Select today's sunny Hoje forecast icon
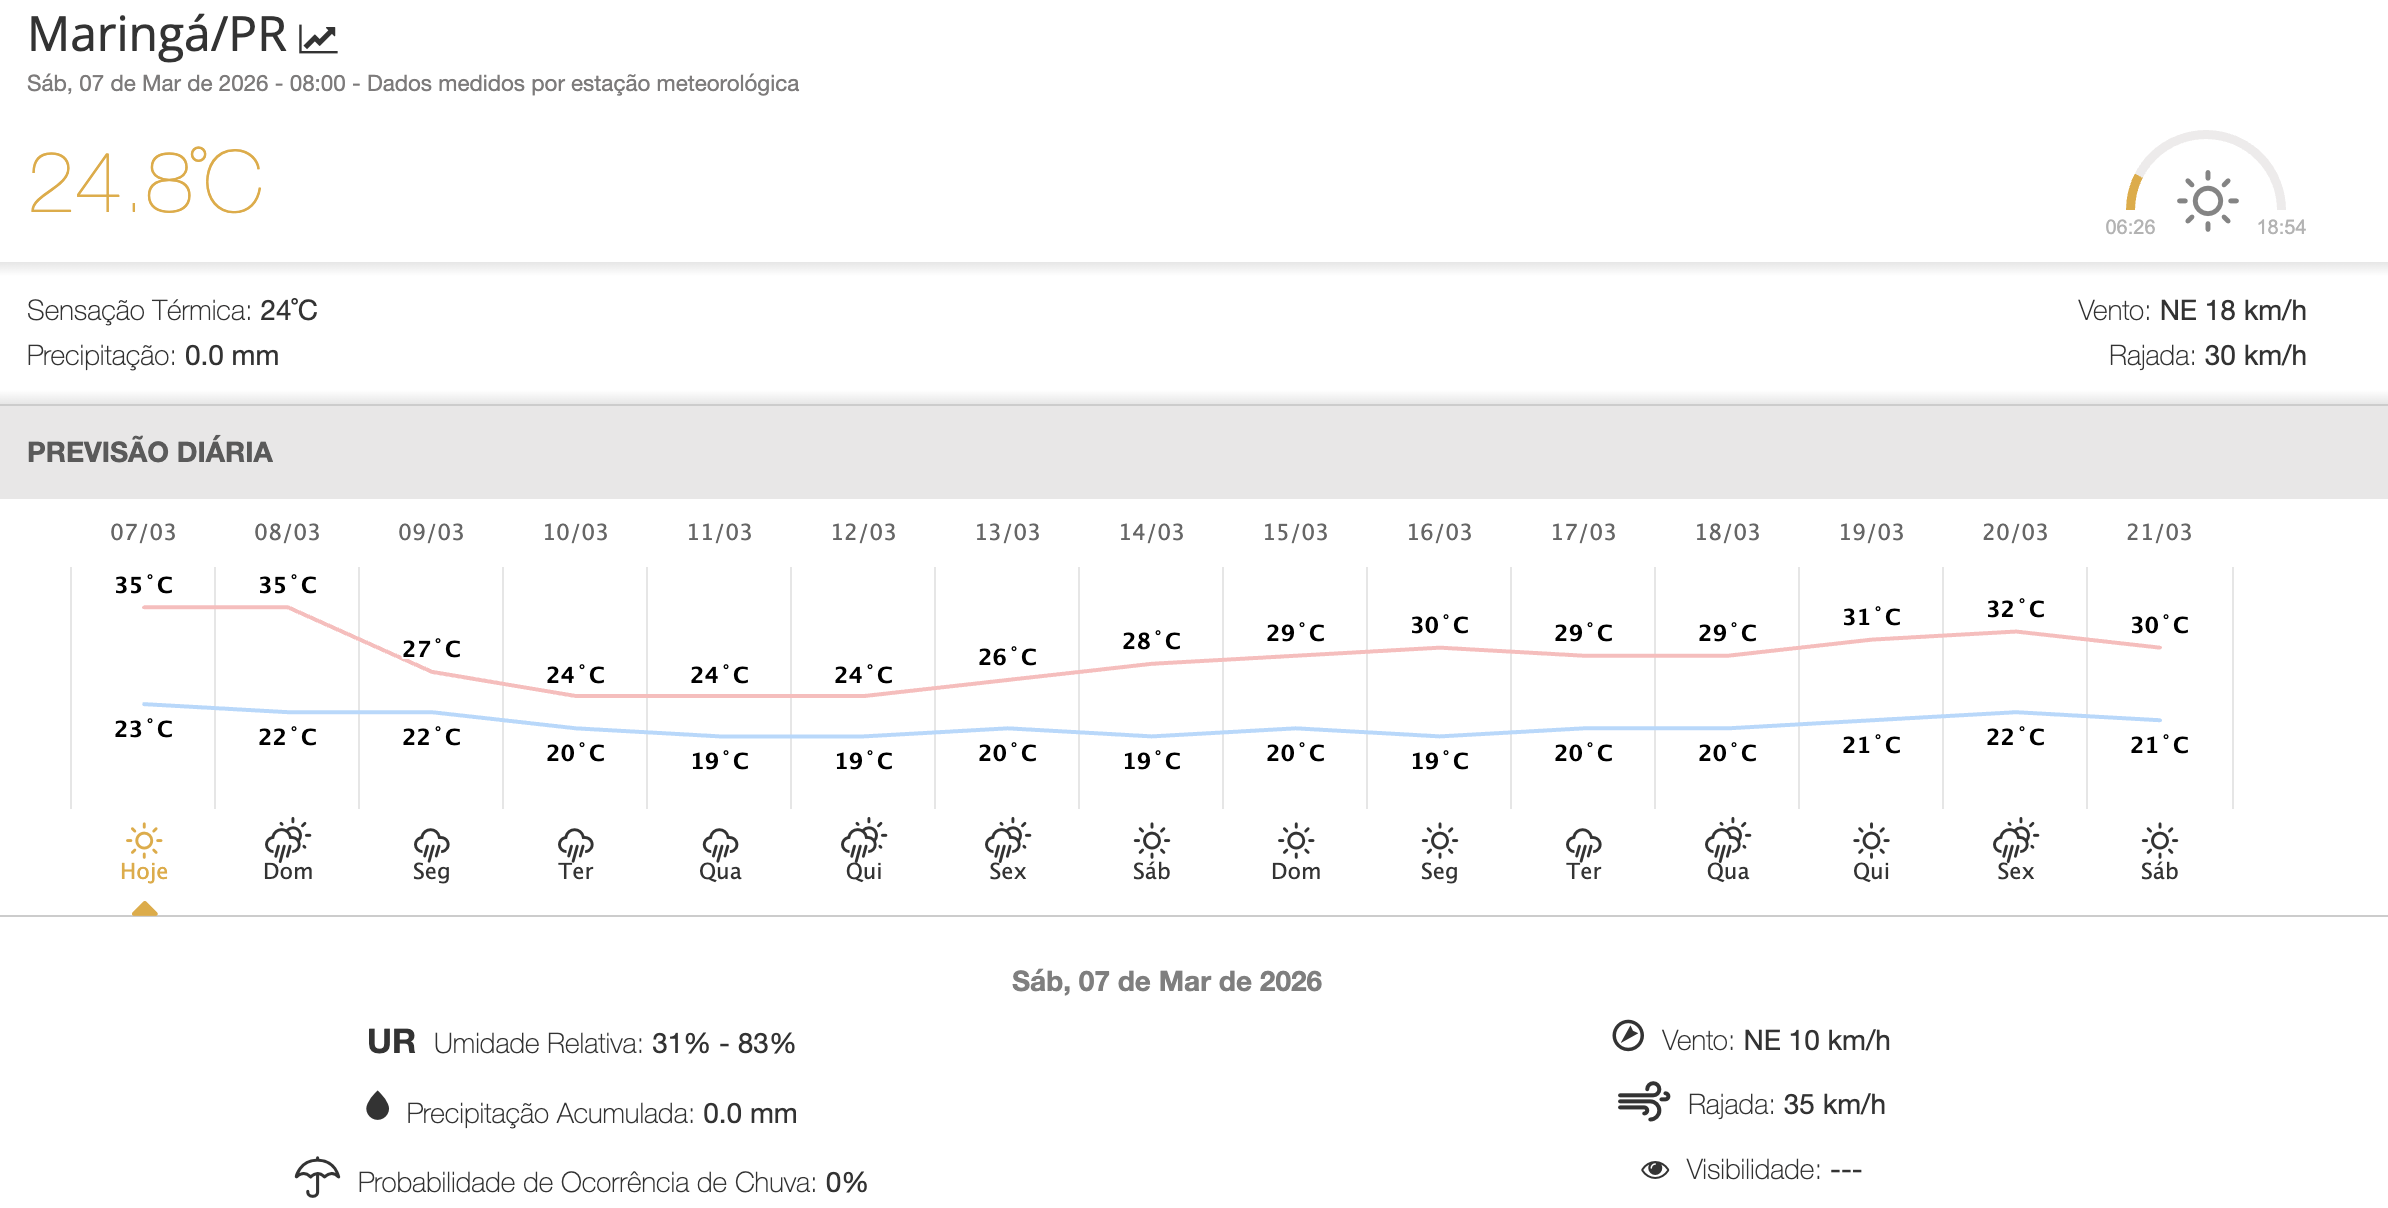The width and height of the screenshot is (2388, 1208). tap(144, 841)
